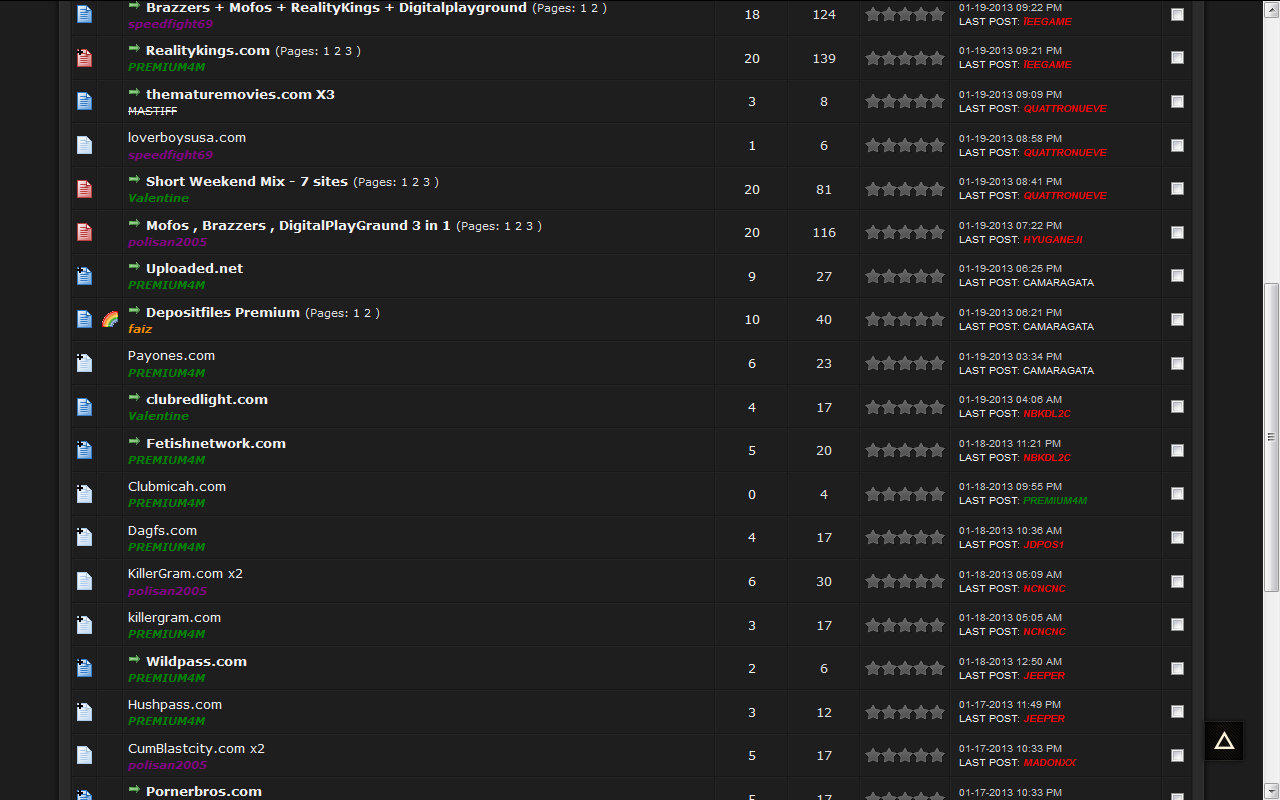Click green unread arrow beside Wildpass.com
1280x800 pixels.
pyautogui.click(x=134, y=660)
